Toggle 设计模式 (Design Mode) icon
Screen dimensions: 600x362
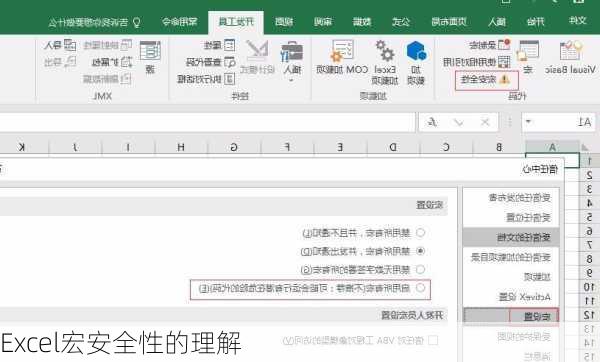click(257, 51)
